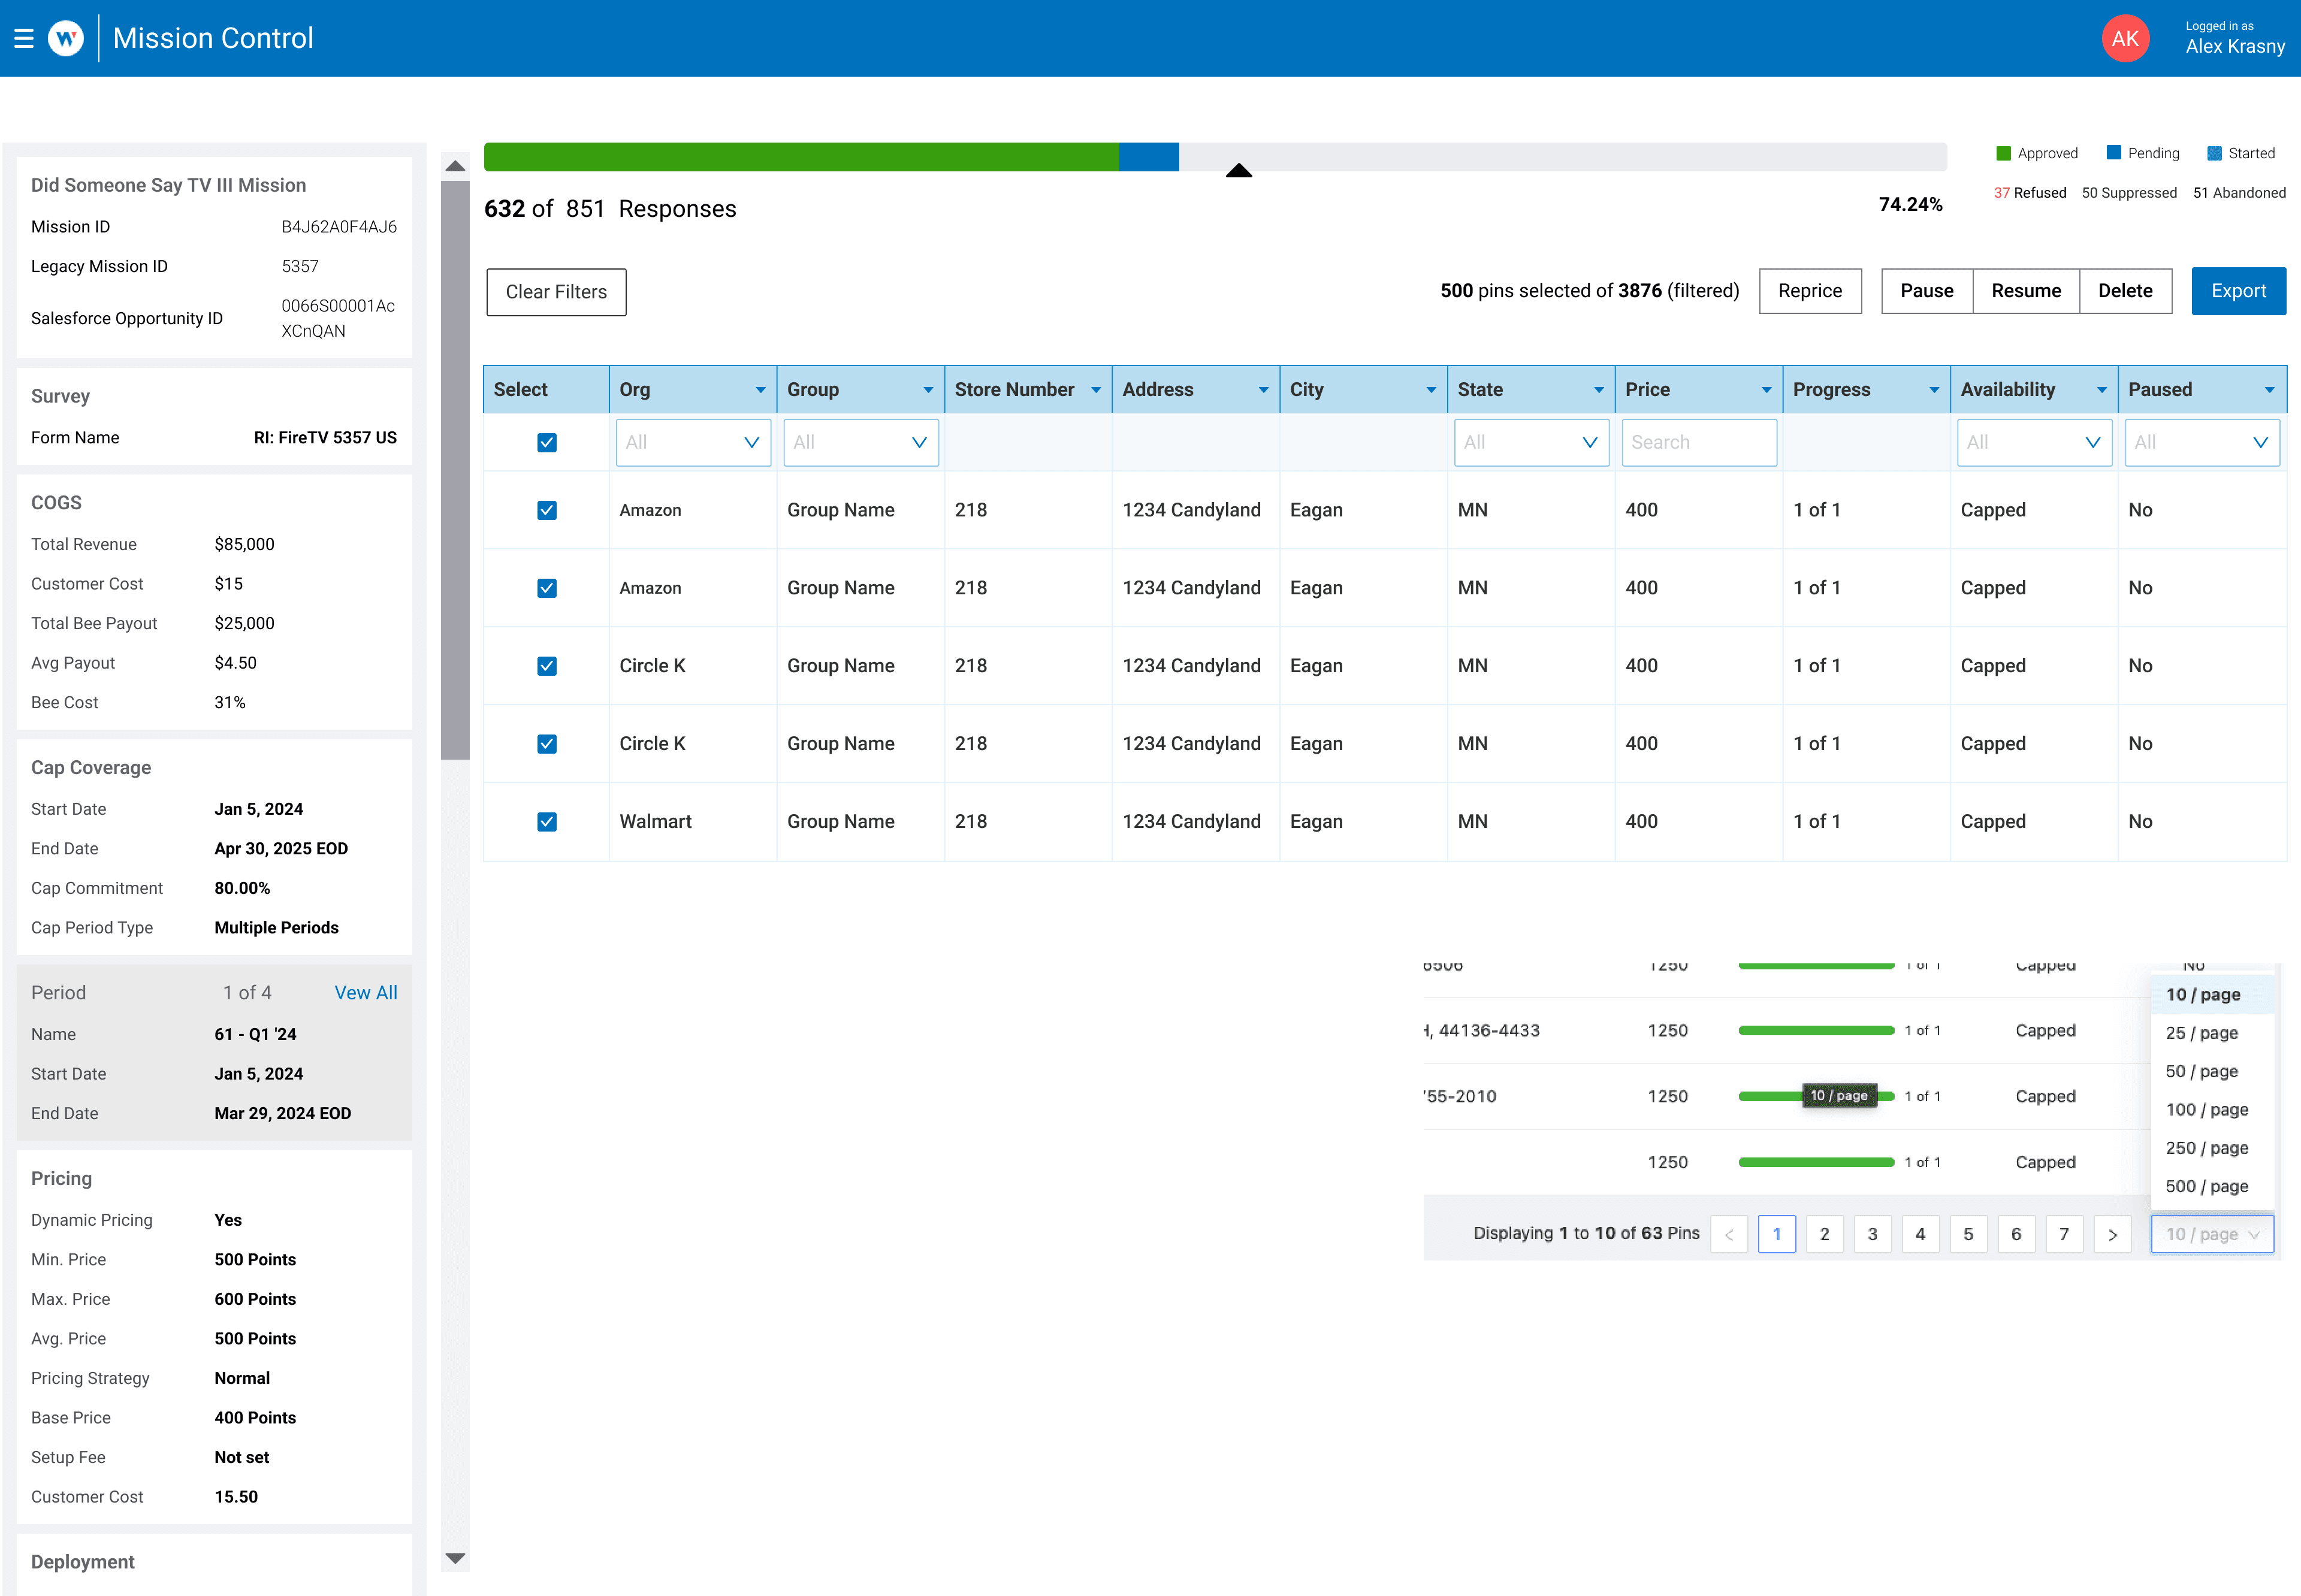The width and height of the screenshot is (2301, 1596).
Task: Go to the previous pagination page arrow
Action: click(x=1729, y=1234)
